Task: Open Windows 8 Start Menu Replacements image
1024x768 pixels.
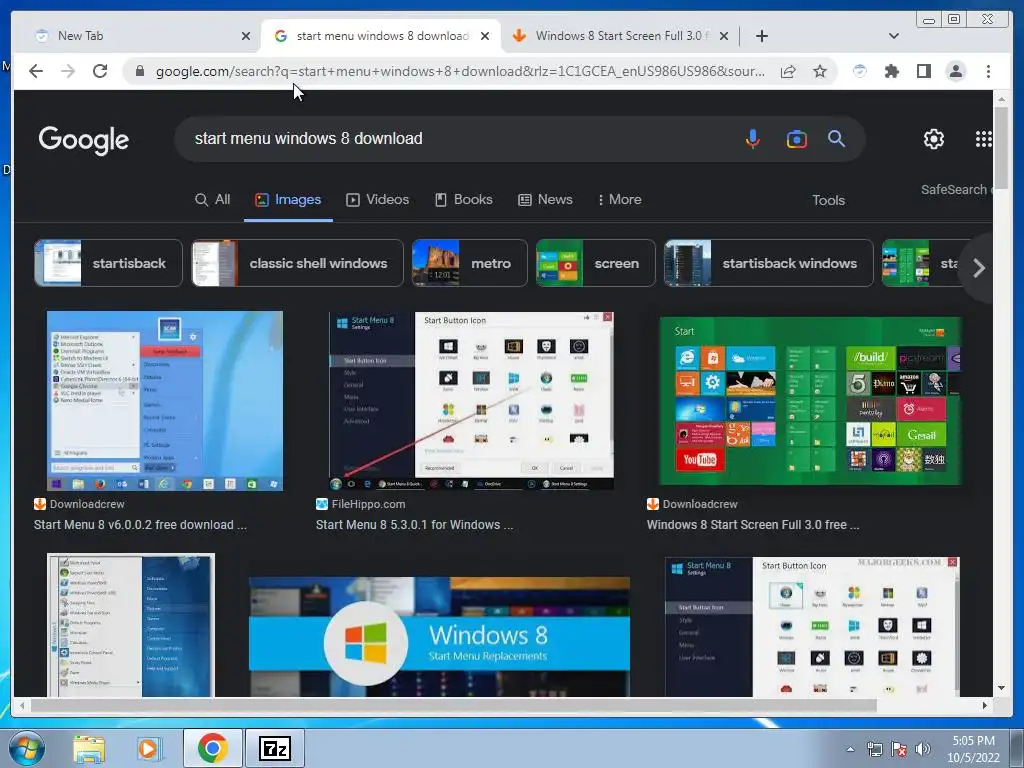Action: (440, 637)
